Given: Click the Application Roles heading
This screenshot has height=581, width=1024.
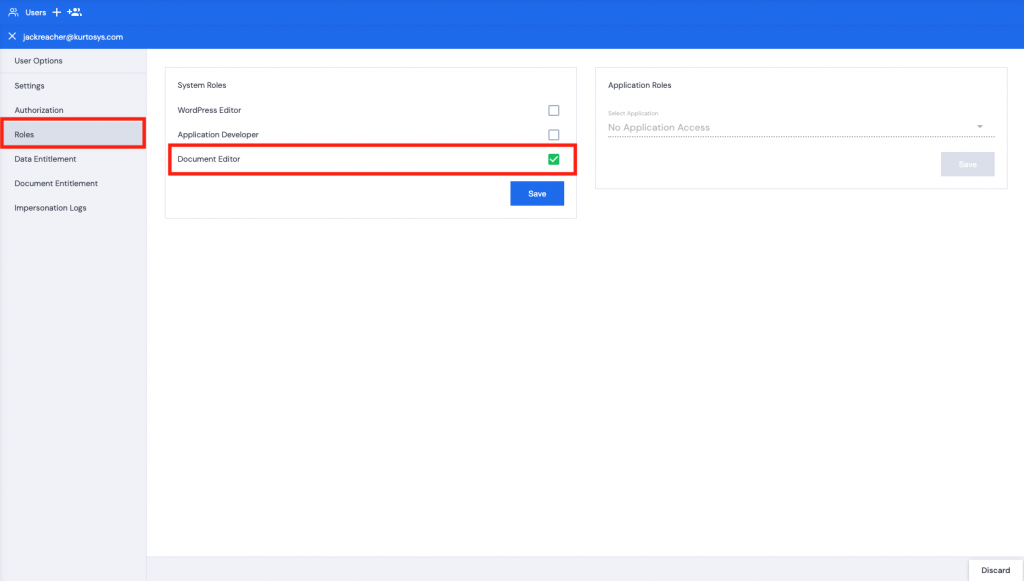Looking at the screenshot, I should pos(639,85).
